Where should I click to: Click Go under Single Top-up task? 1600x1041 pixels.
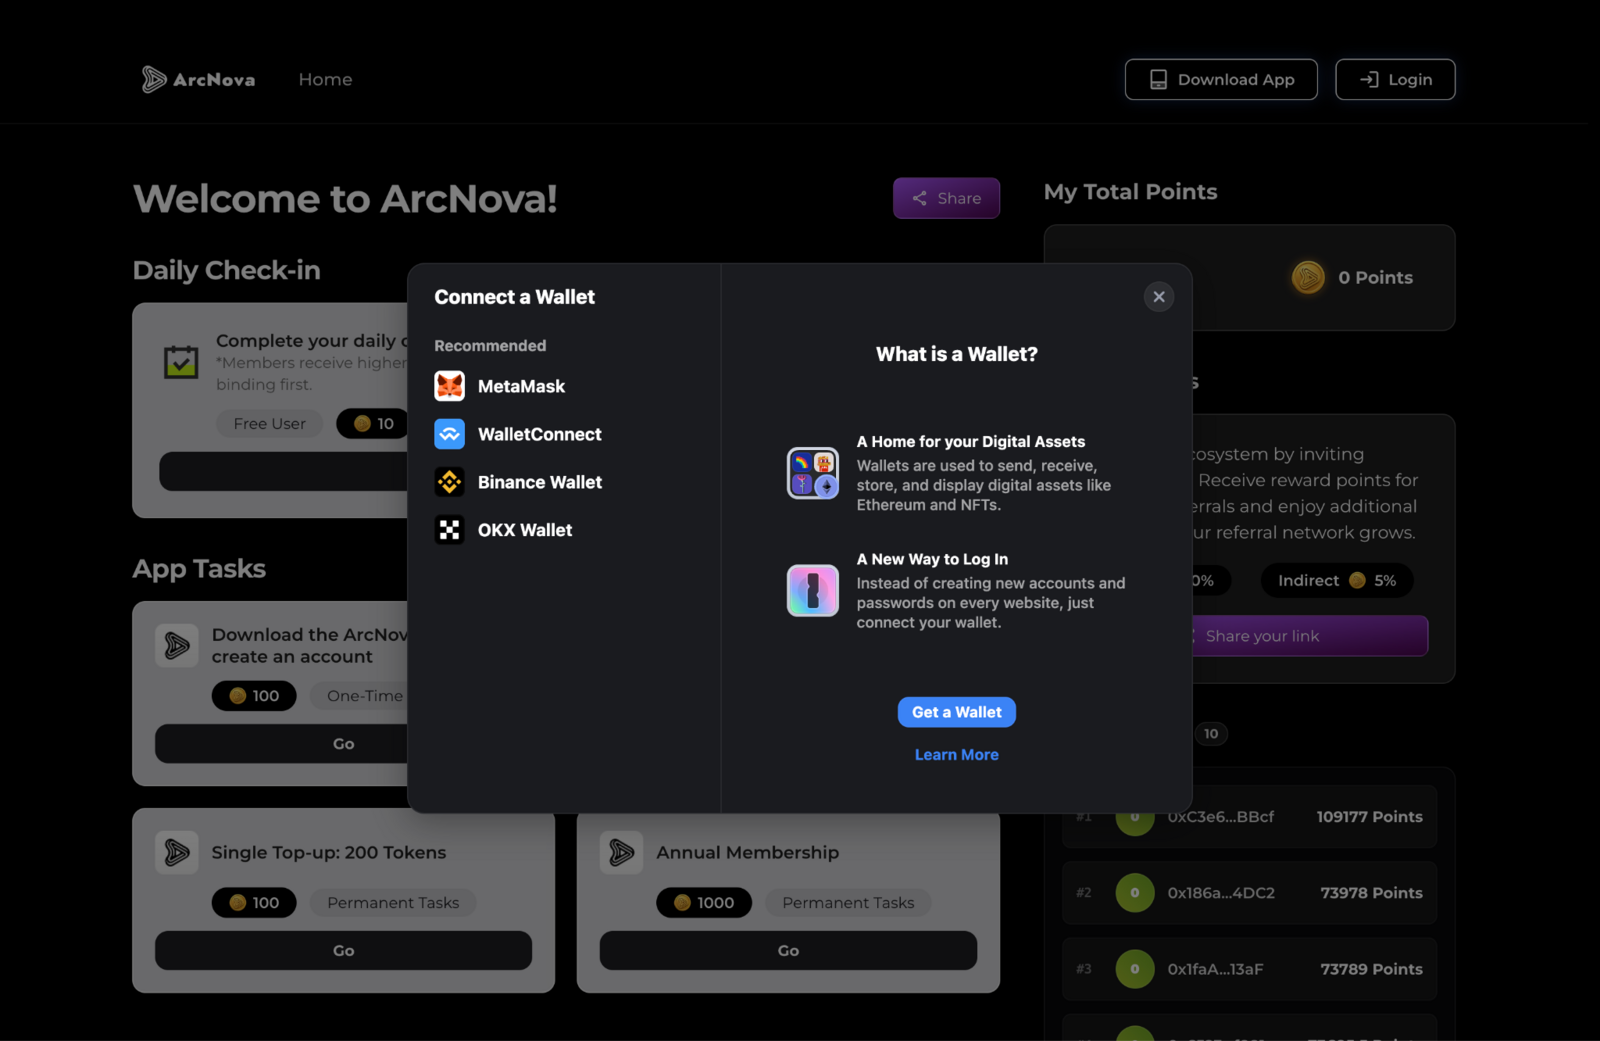343,950
